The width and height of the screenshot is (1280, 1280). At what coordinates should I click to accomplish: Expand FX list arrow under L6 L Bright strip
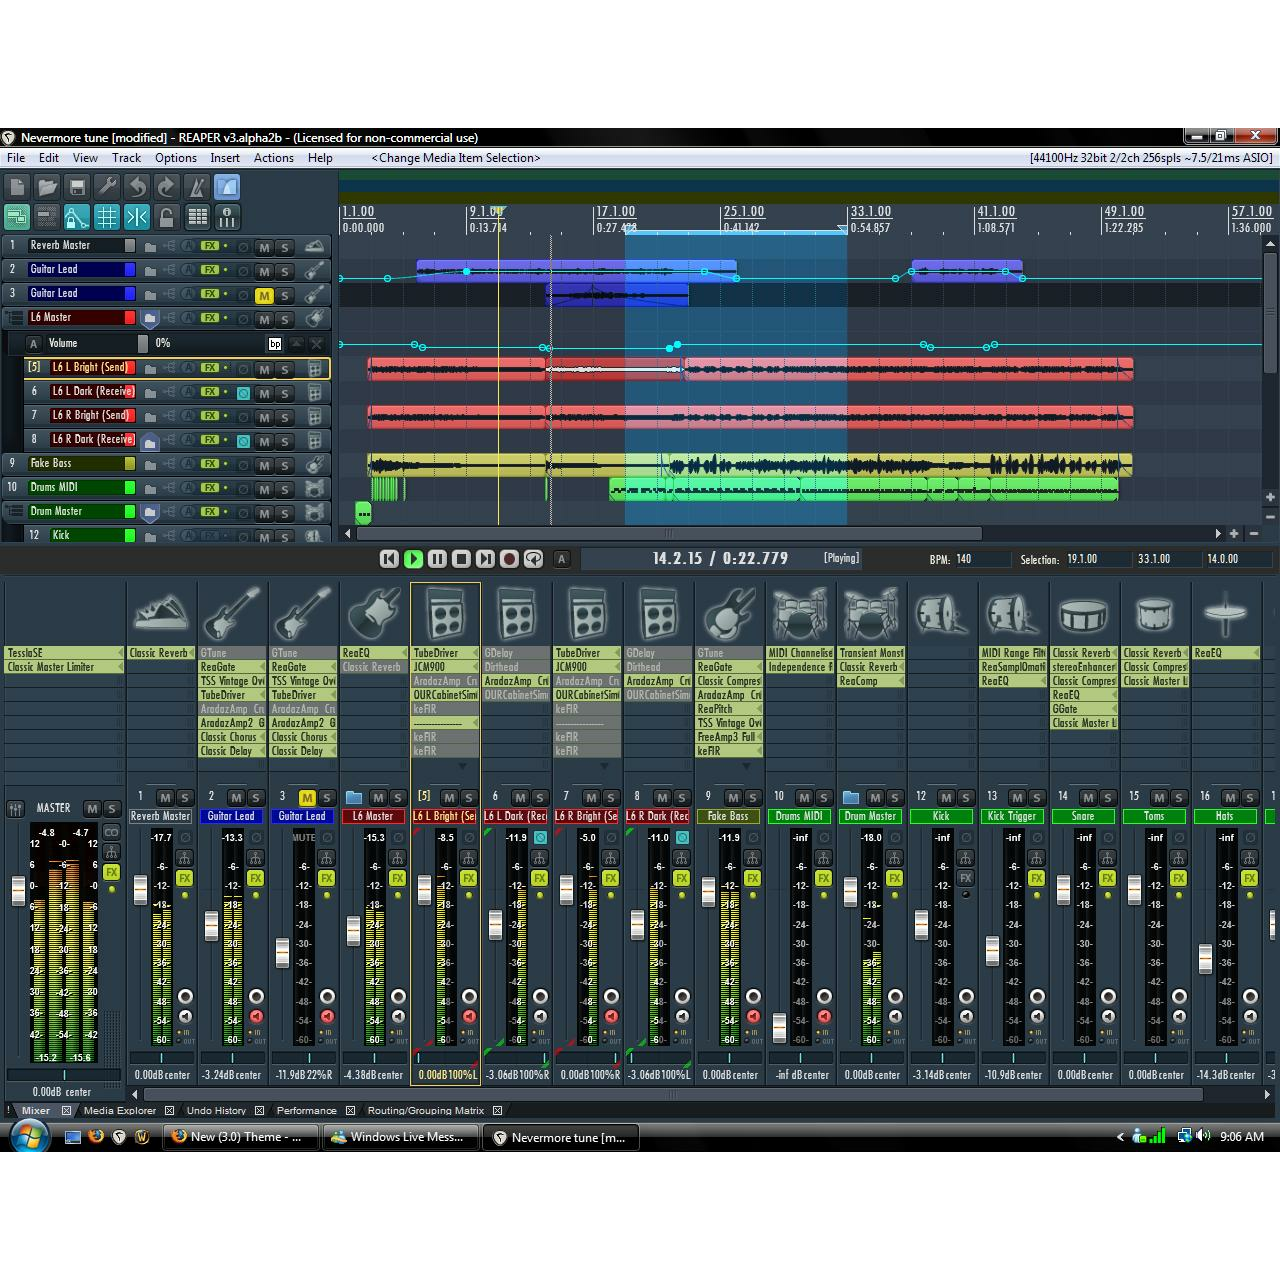(x=462, y=766)
